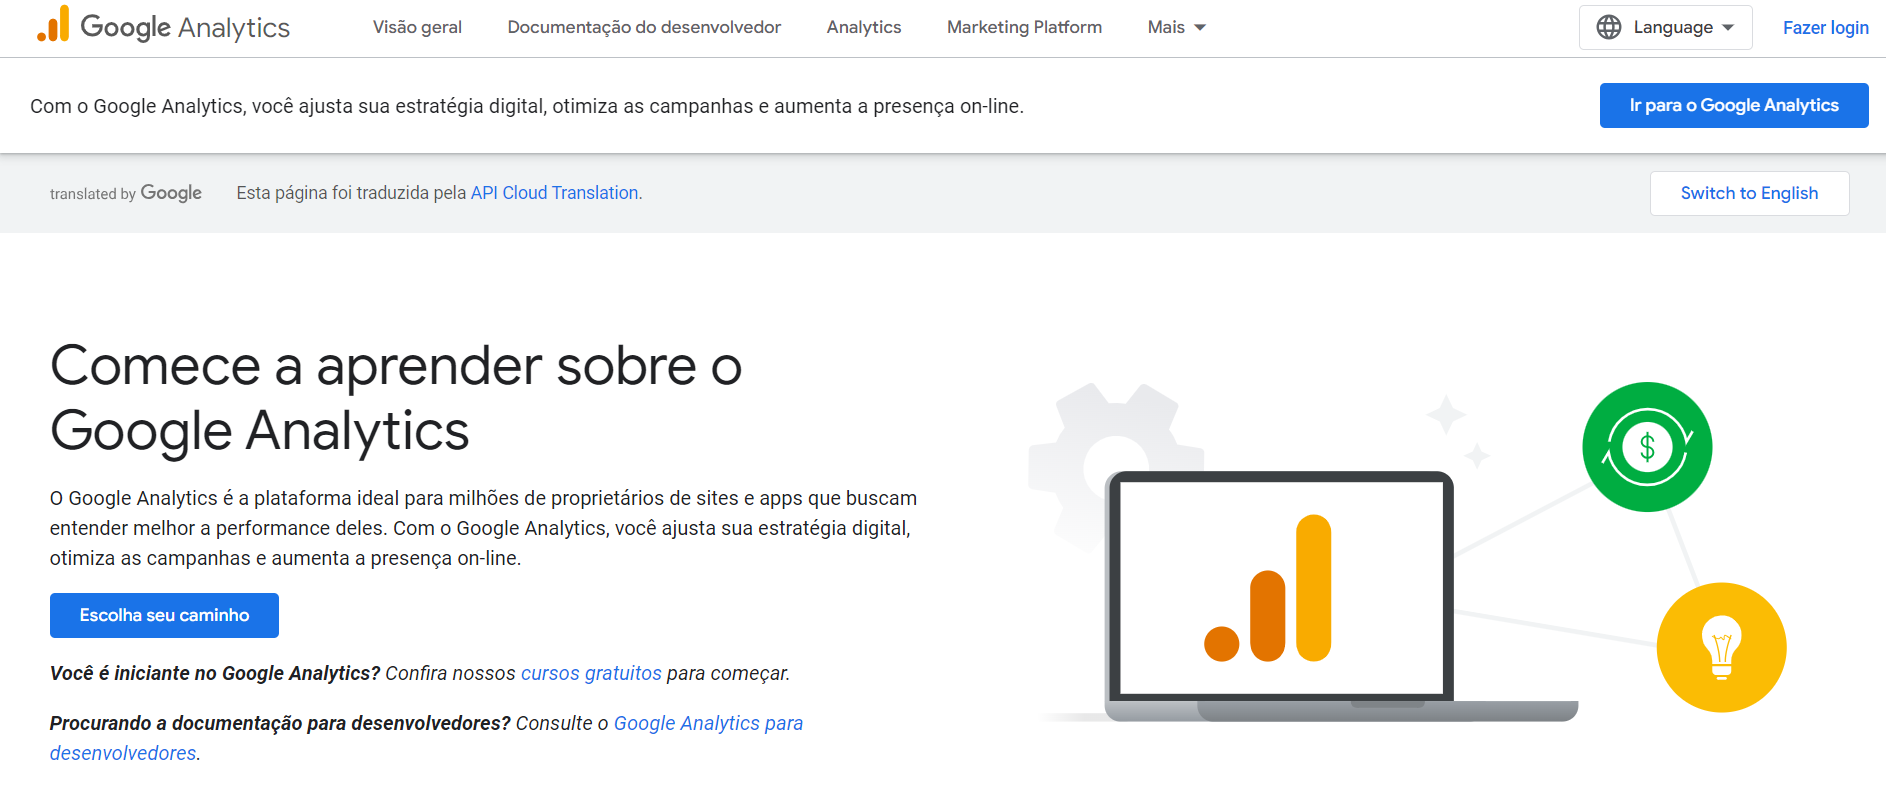Open the API Cloud Translation link

[554, 193]
